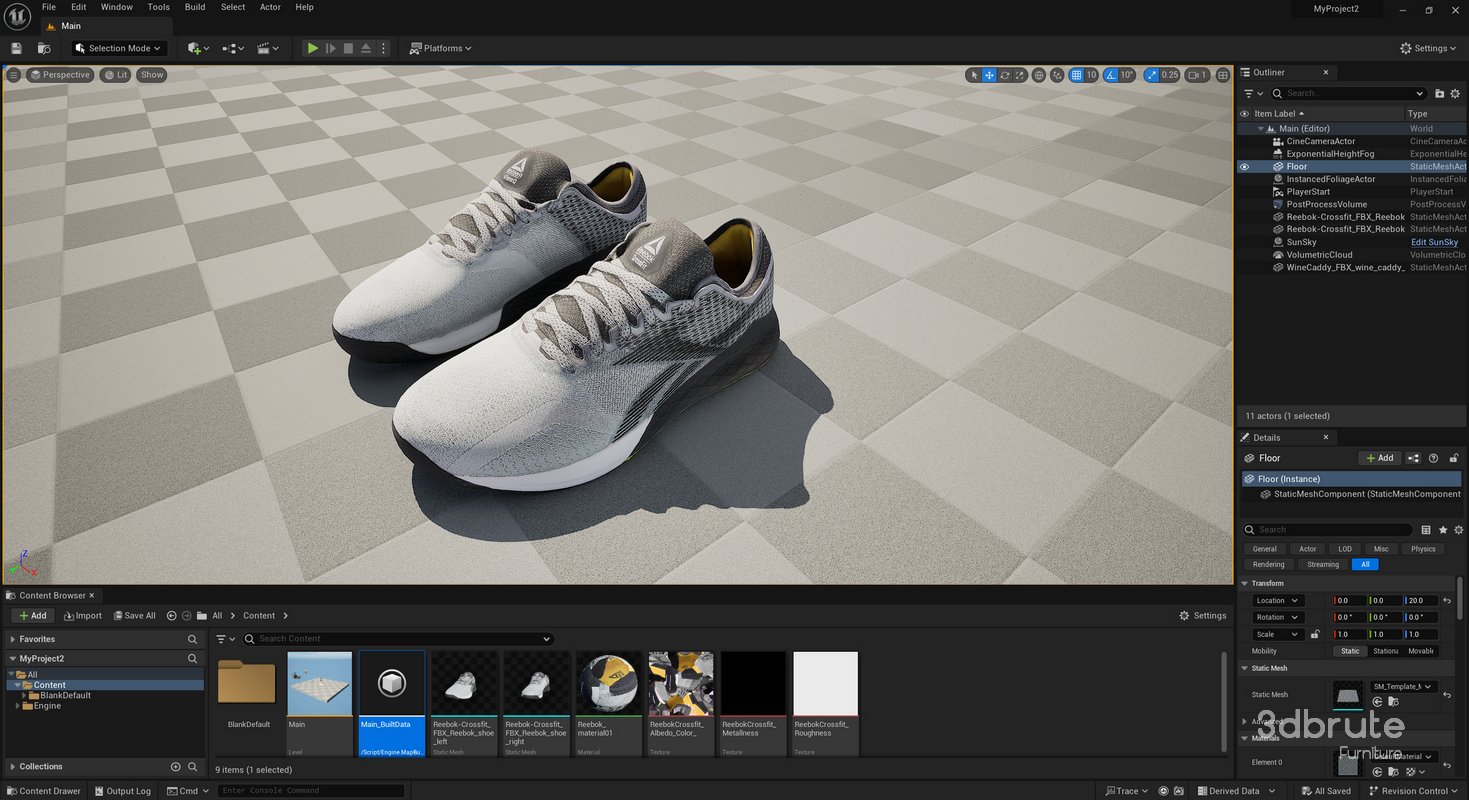Select the rotate transform gizmo tool
1469x800 pixels.
[1005, 75]
